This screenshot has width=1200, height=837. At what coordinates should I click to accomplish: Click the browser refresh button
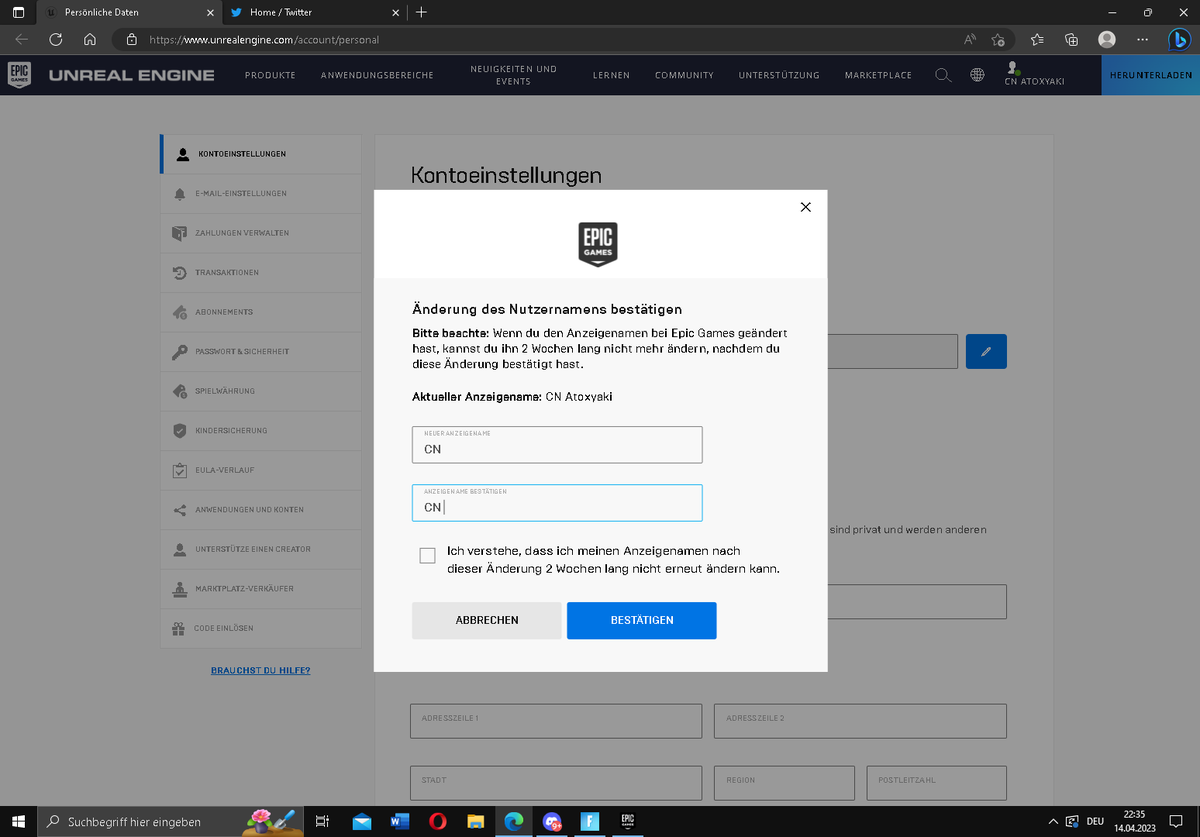click(56, 40)
